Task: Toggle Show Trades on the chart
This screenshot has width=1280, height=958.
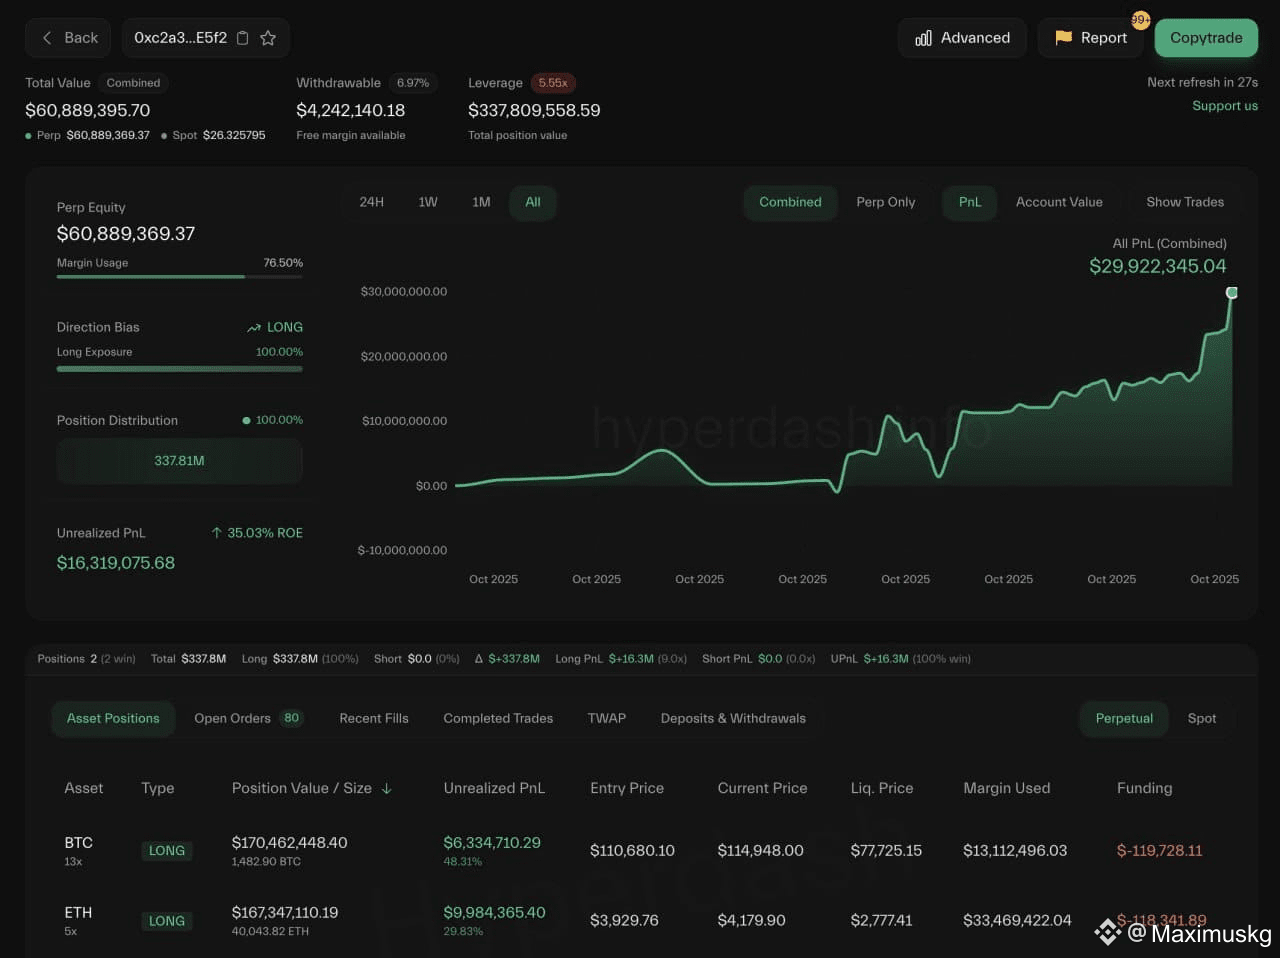Action: click(1184, 202)
